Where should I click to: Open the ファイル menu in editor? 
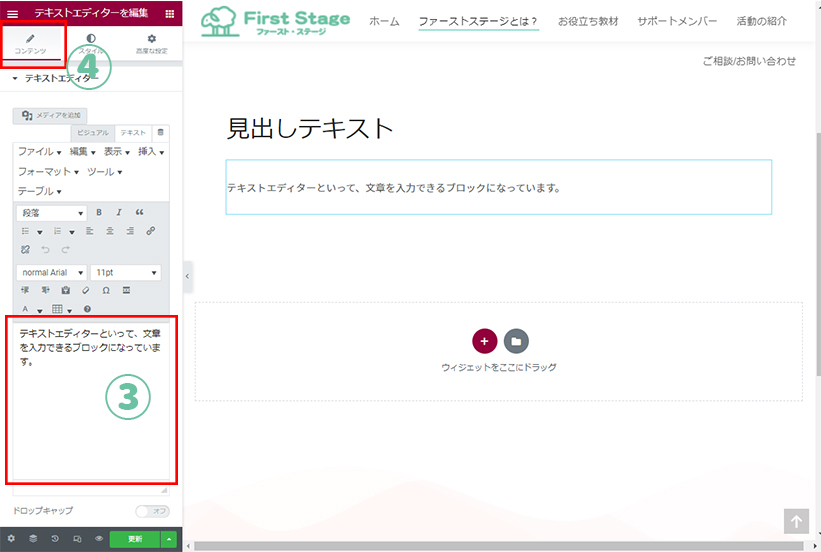click(x=39, y=152)
